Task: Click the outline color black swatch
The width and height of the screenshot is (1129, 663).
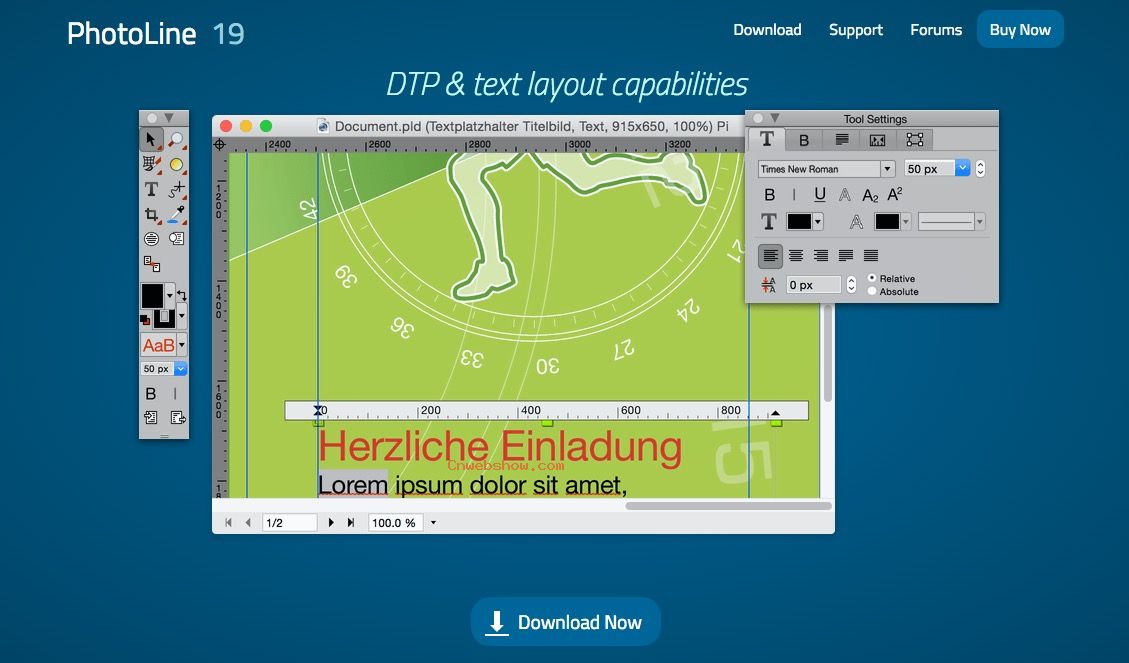Action: 886,222
